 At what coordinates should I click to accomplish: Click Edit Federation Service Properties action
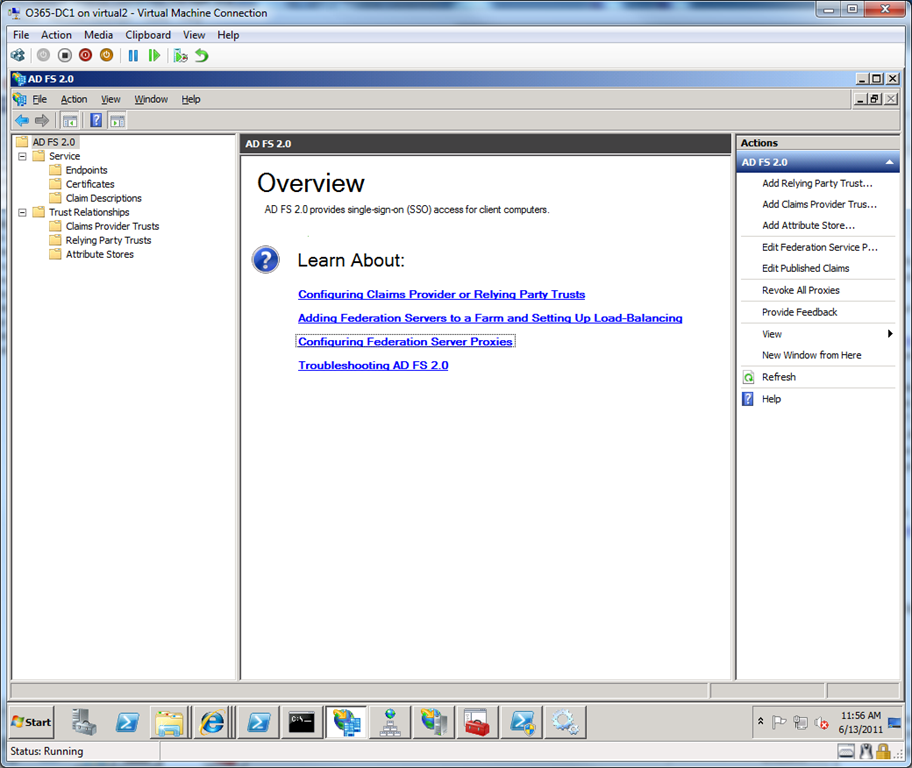click(x=820, y=247)
